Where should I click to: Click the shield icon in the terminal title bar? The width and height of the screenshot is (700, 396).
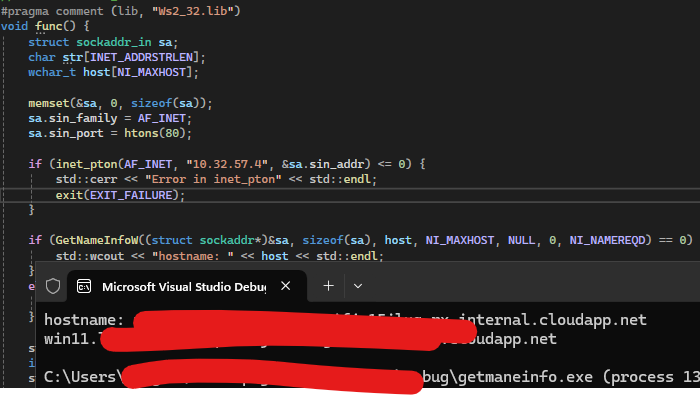[x=53, y=286]
